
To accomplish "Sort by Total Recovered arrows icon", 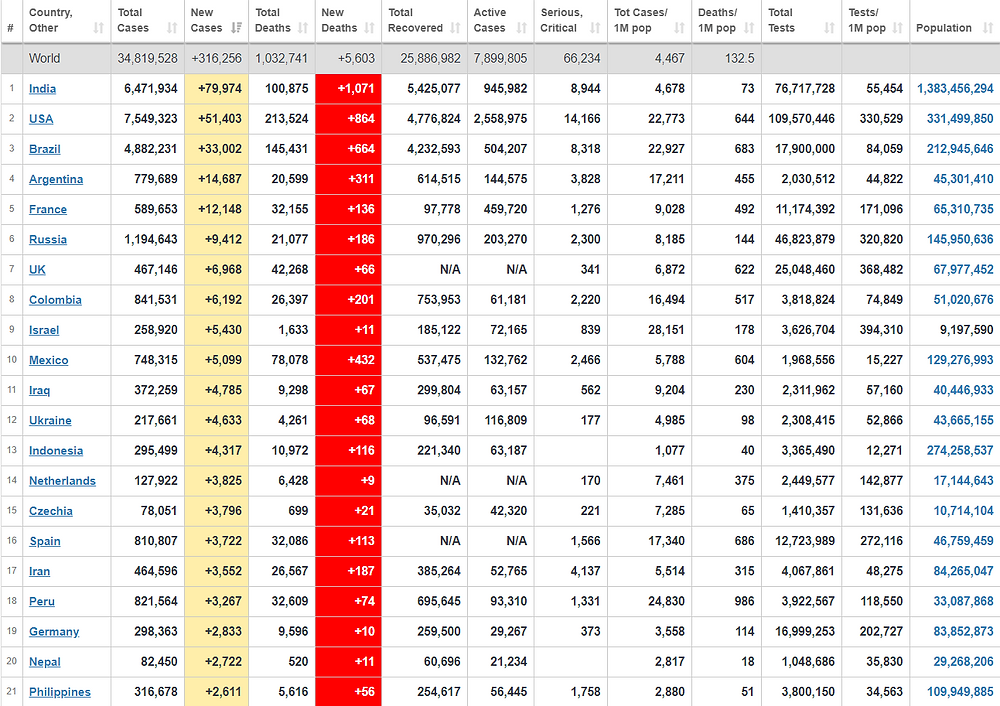I will (x=455, y=28).
